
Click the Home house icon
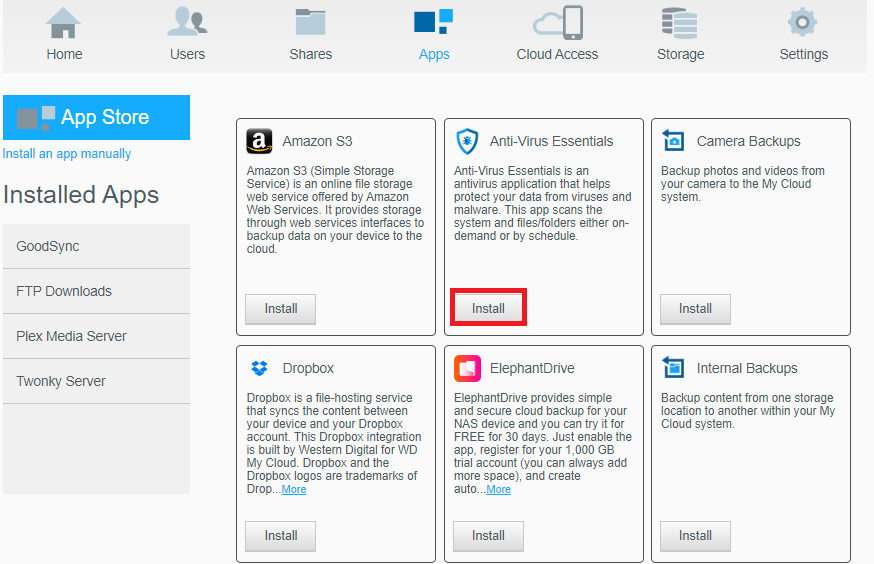point(63,23)
